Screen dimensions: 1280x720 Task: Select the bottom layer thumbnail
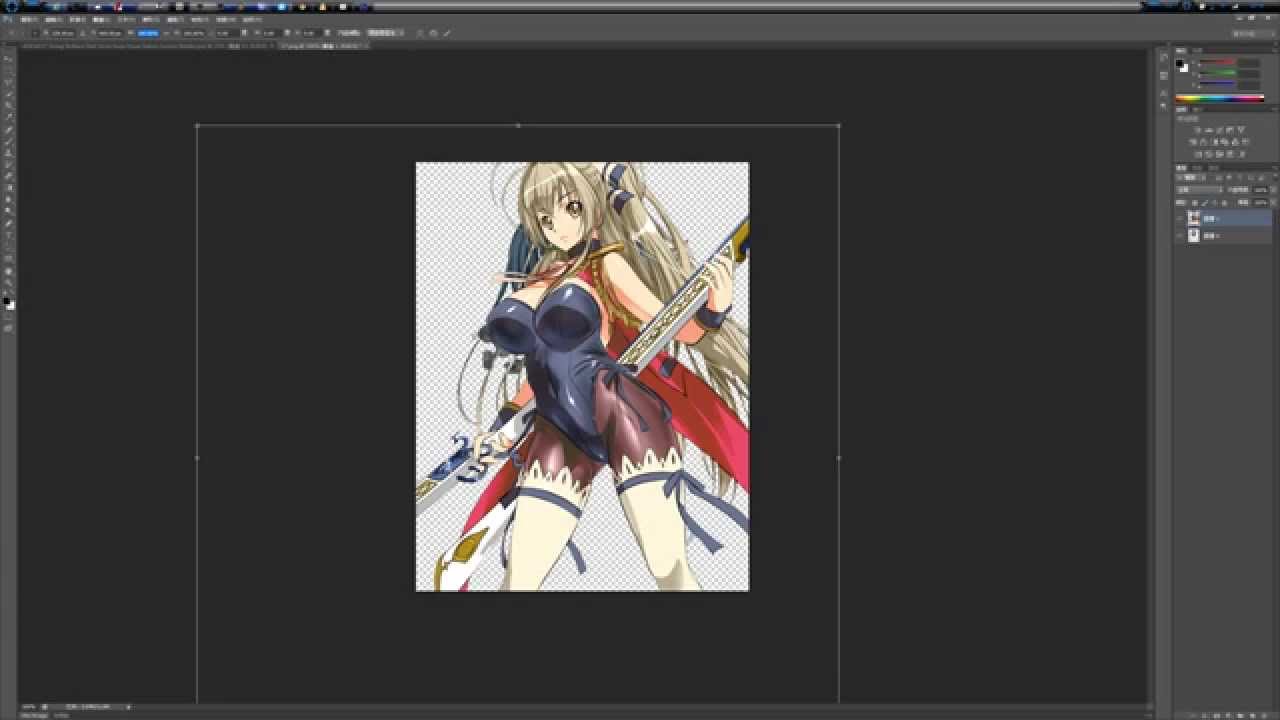[x=1193, y=236]
